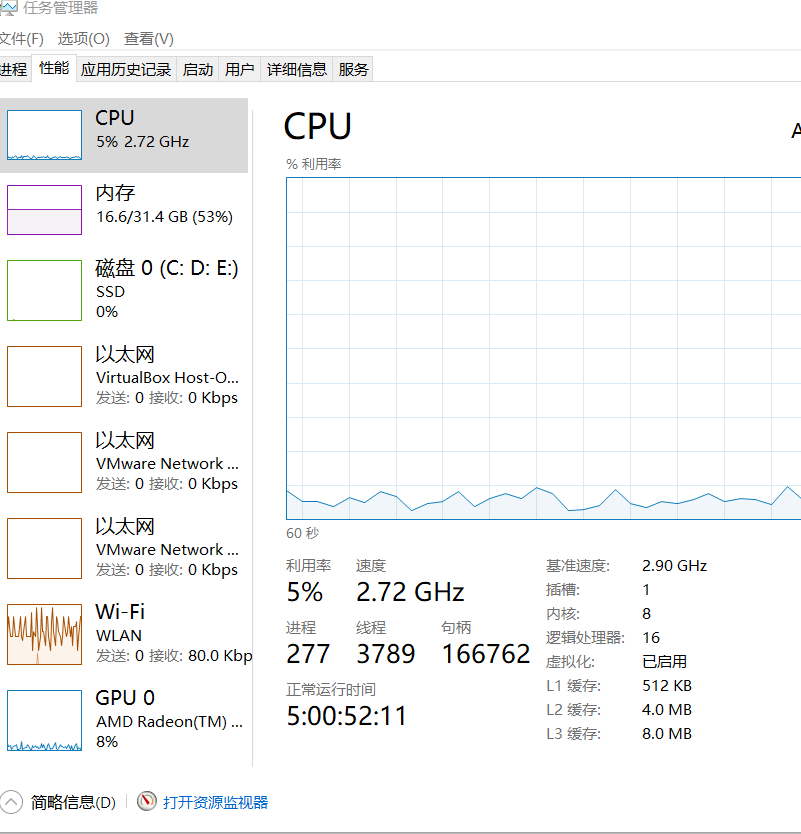The image size is (801, 834).
Task: Open the 选项(O) menu
Action: (83, 39)
